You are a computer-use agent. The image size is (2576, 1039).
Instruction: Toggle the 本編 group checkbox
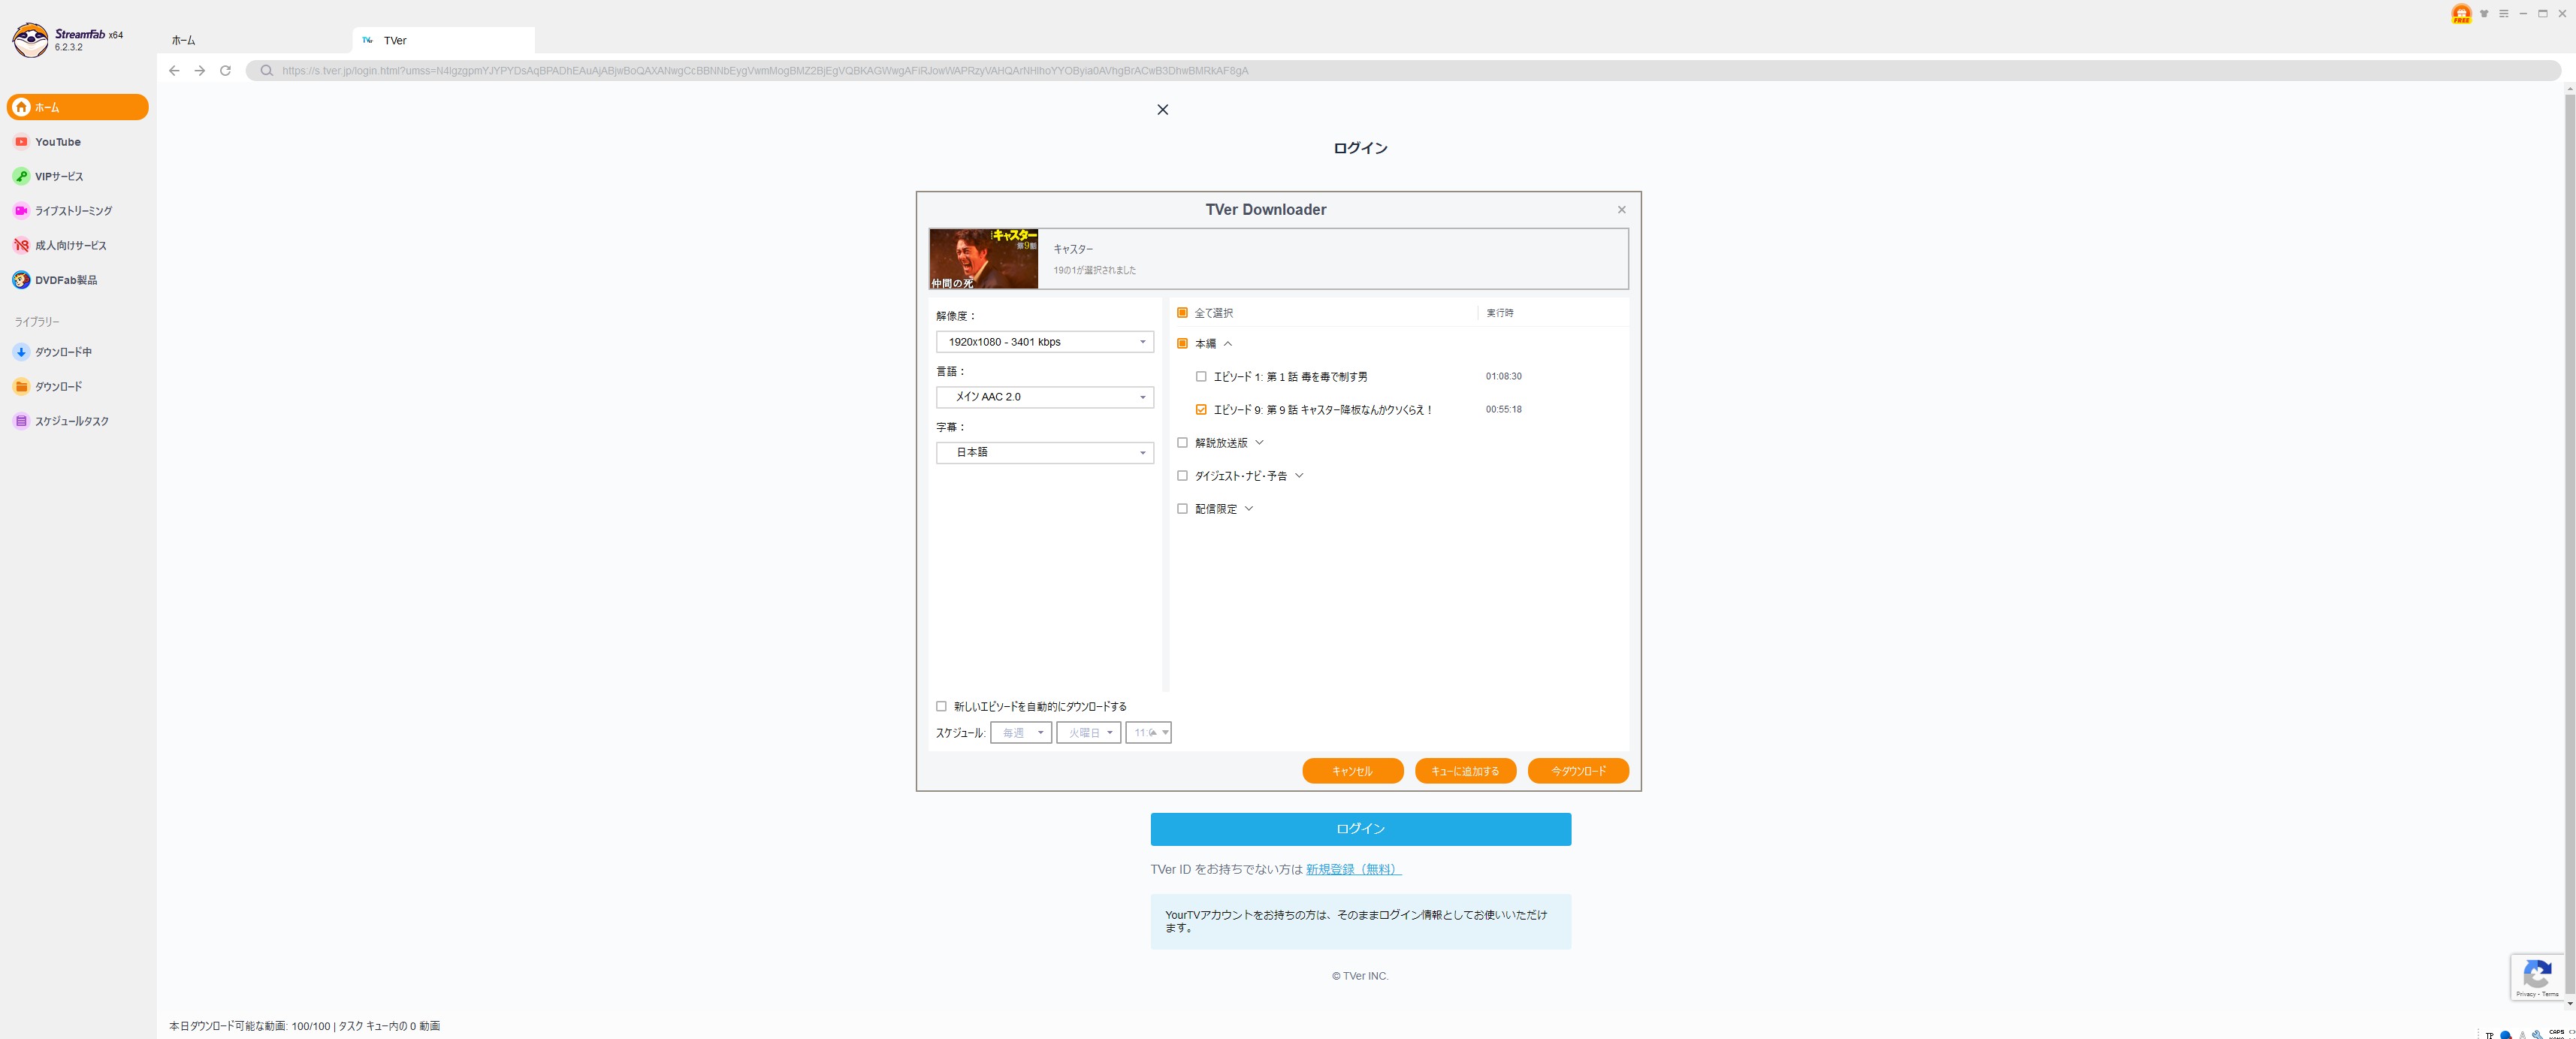pyautogui.click(x=1182, y=344)
